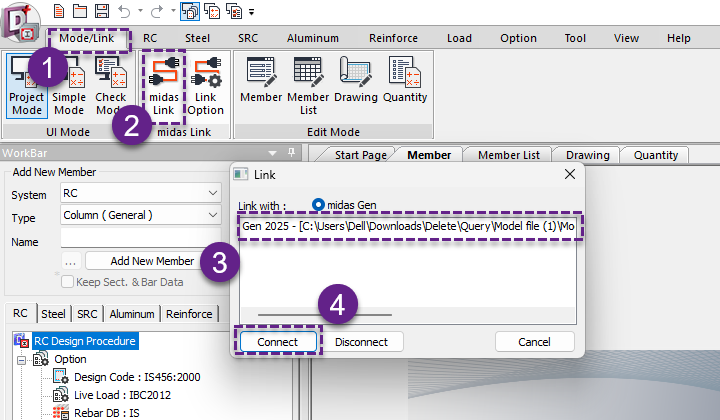Select Member edit mode icon
This screenshot has width=720, height=420.
tap(261, 80)
